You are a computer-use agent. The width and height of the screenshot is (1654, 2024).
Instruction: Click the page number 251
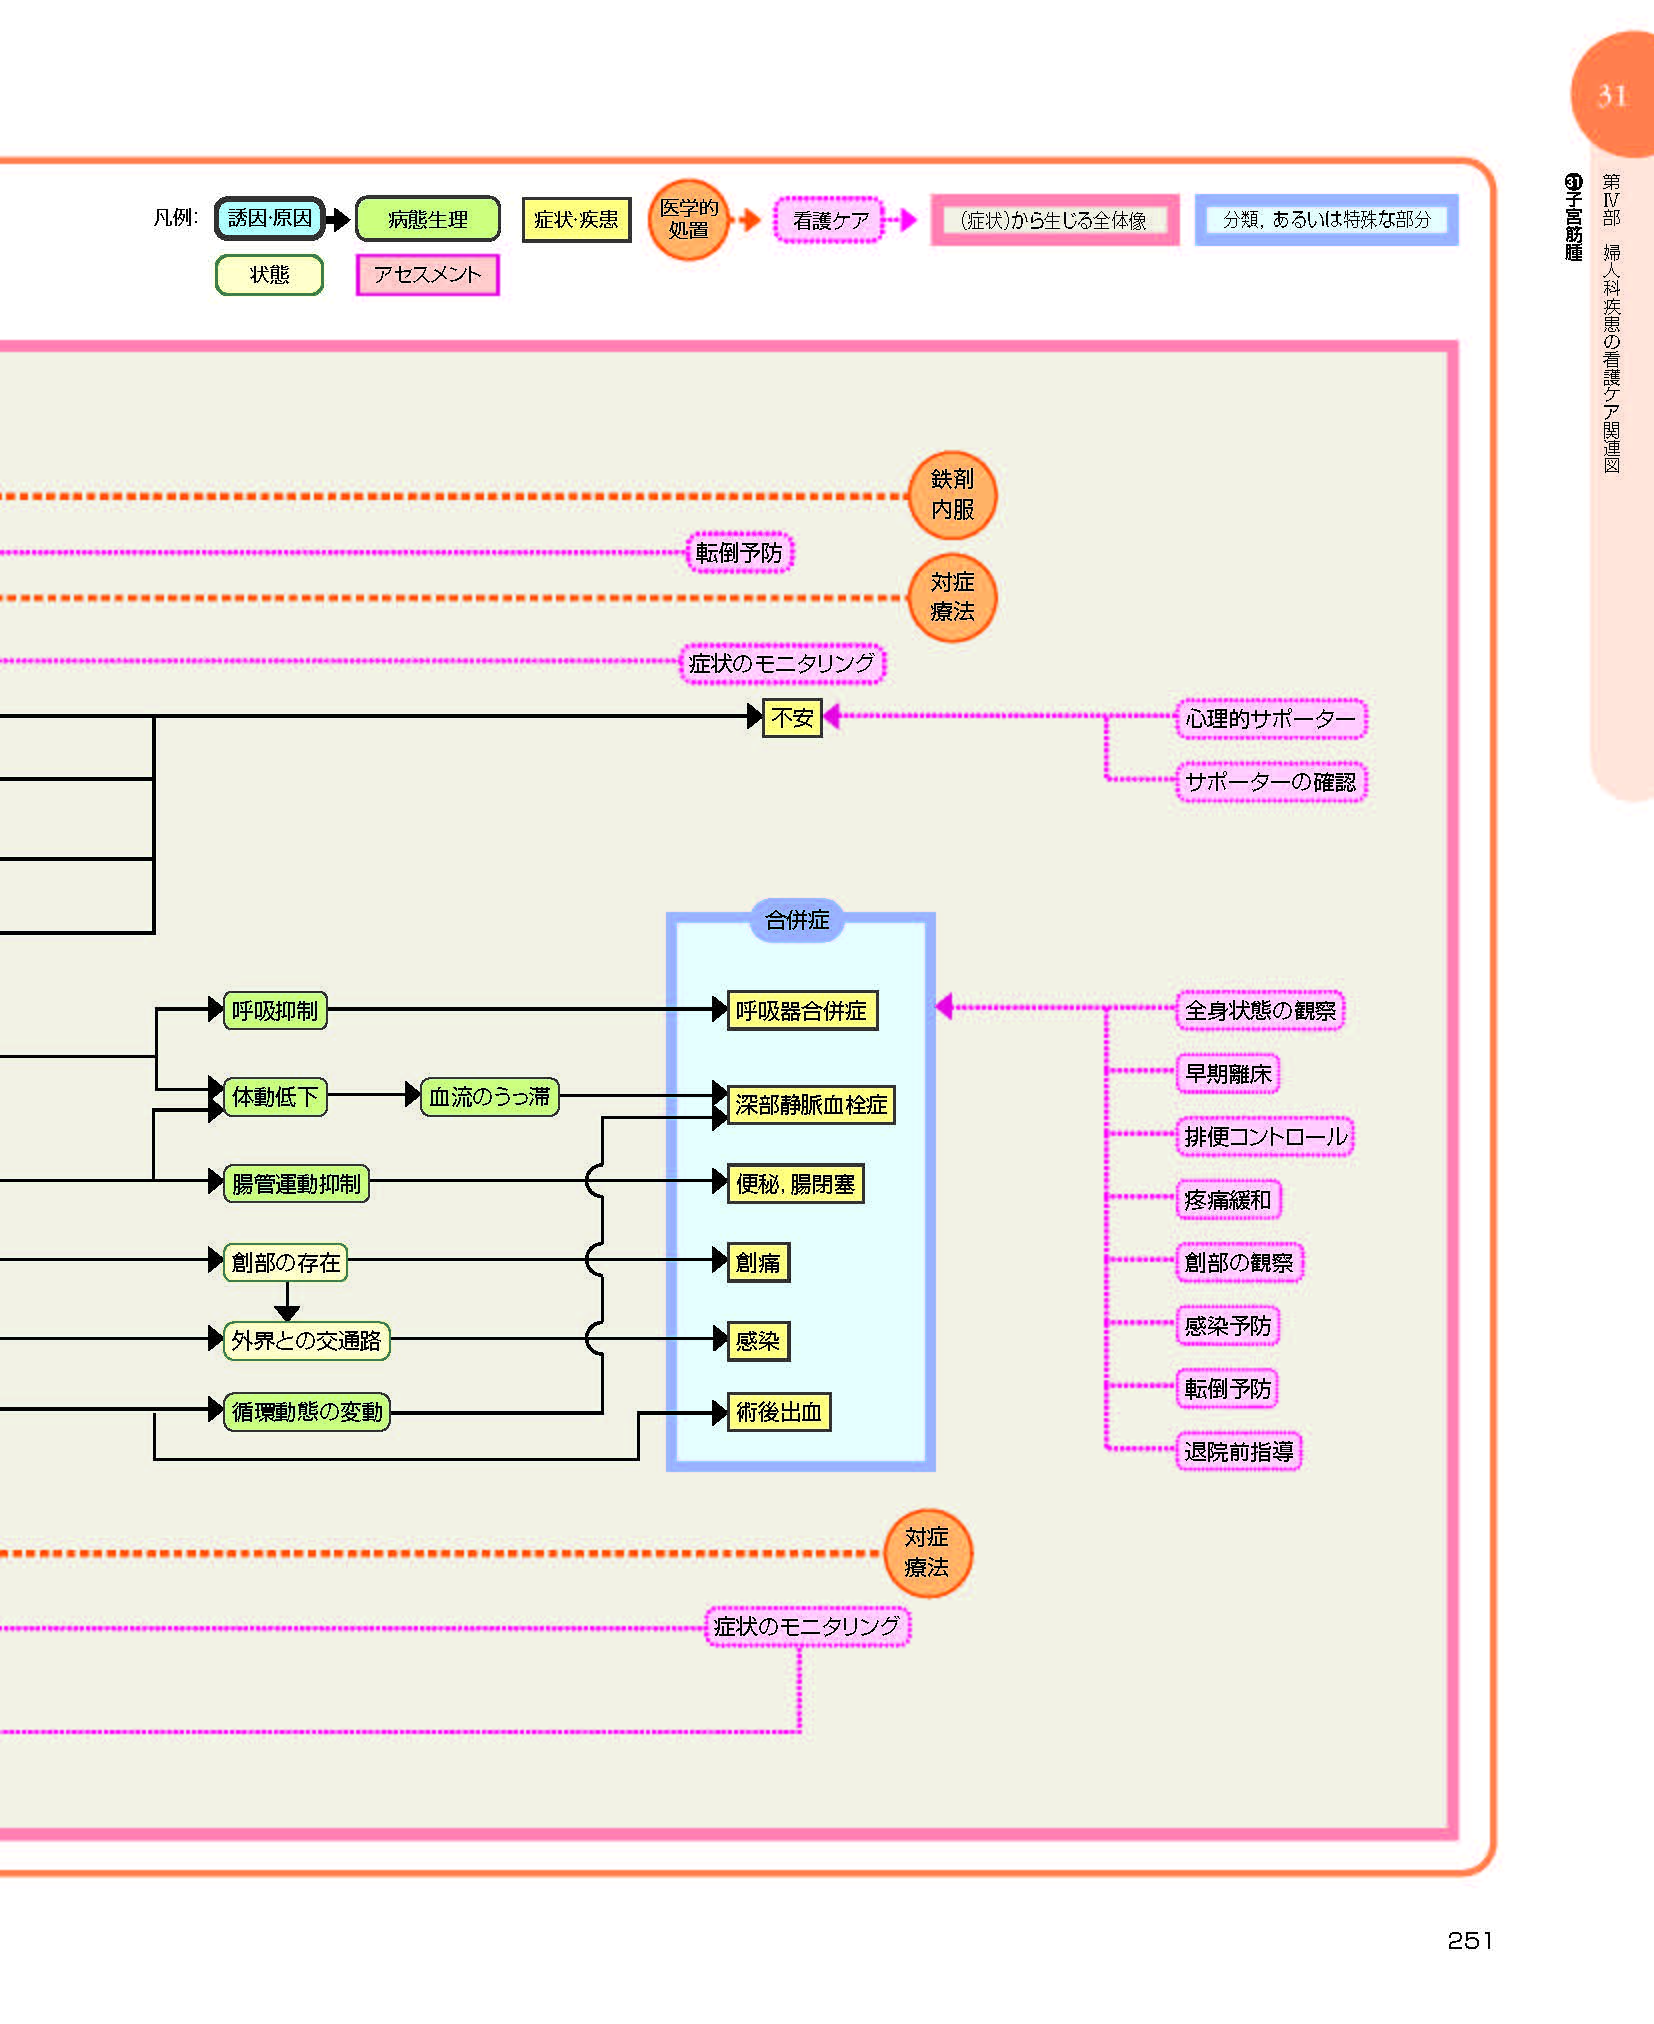1469,1940
